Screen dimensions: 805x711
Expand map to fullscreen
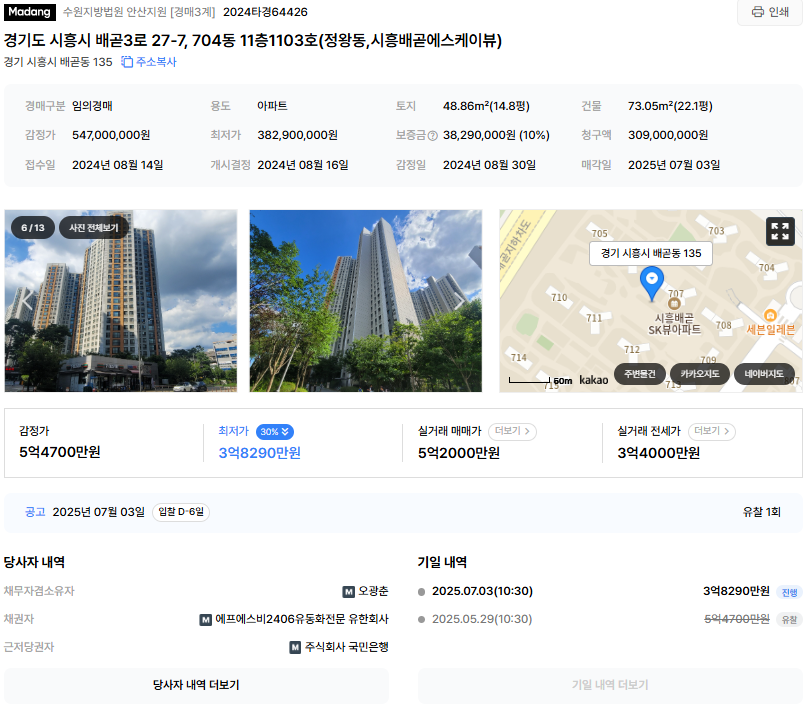pos(780,232)
